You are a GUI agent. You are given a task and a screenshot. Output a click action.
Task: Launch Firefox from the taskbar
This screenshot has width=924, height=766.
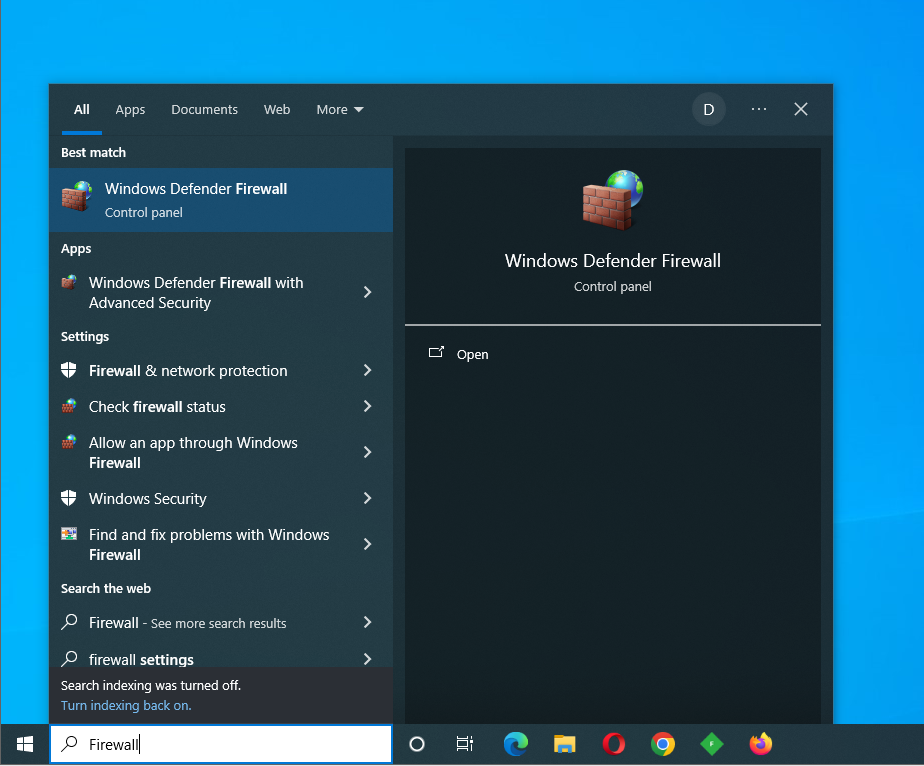coord(761,744)
